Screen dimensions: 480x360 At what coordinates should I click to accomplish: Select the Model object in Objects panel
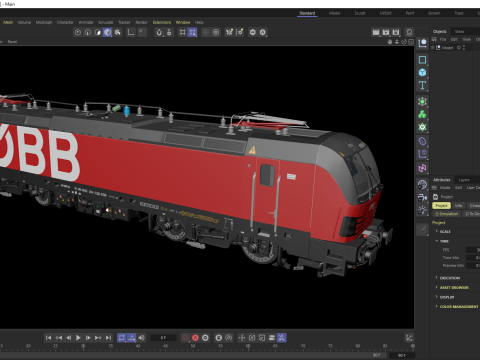447,48
